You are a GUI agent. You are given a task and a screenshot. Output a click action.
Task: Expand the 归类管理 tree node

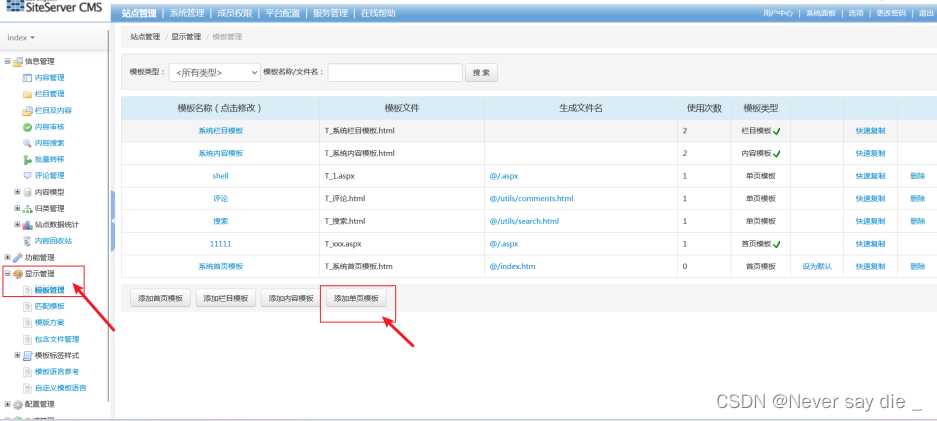coord(17,208)
